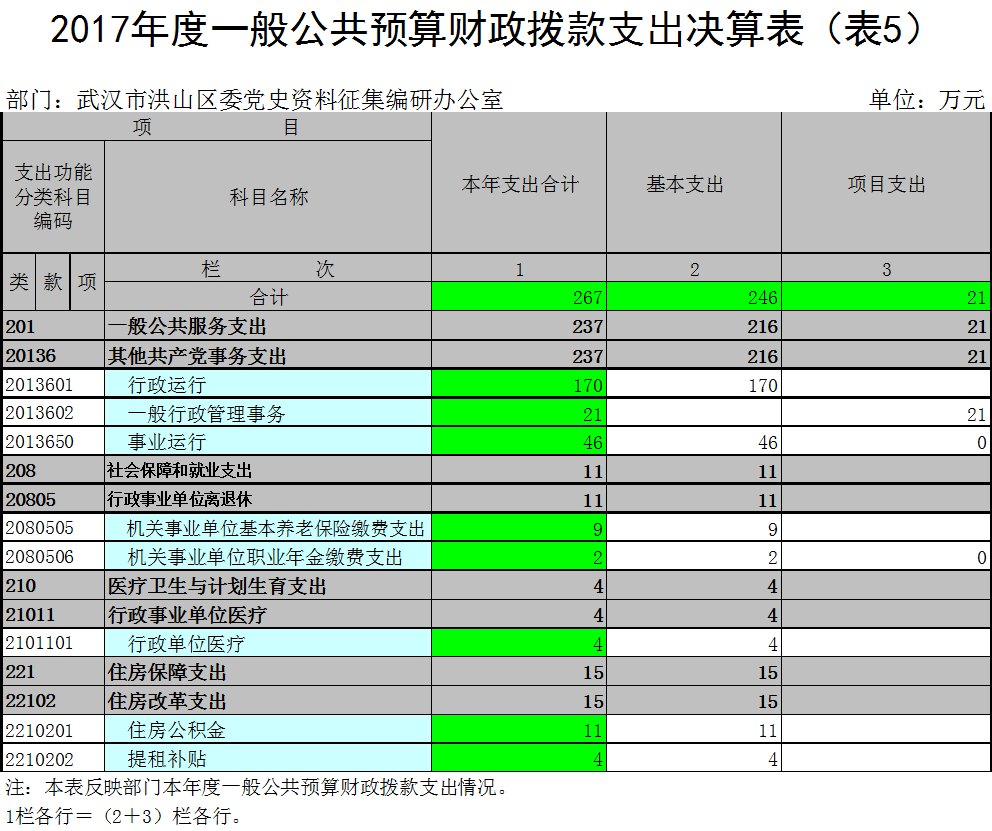
Task: Select the 基本支出 column header
Action: click(x=694, y=185)
